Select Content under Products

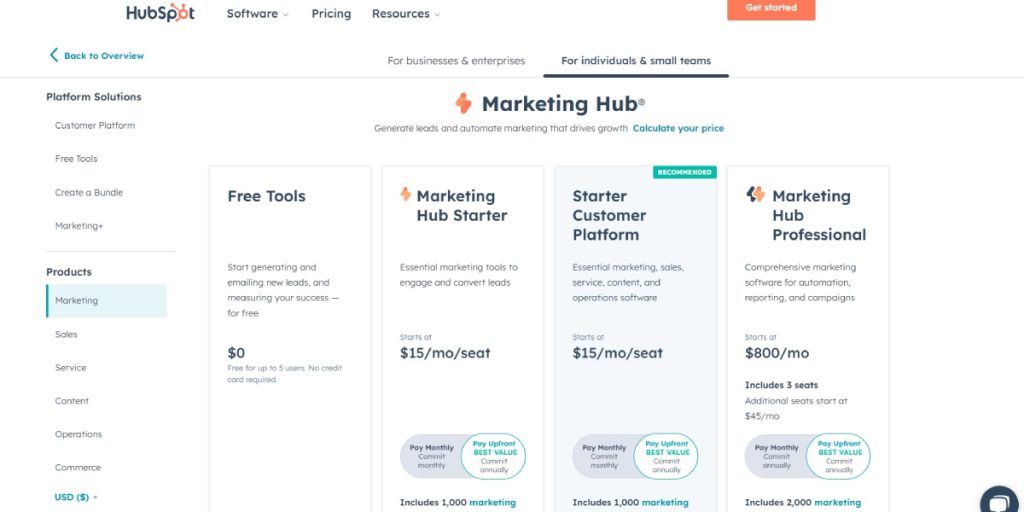(x=72, y=401)
